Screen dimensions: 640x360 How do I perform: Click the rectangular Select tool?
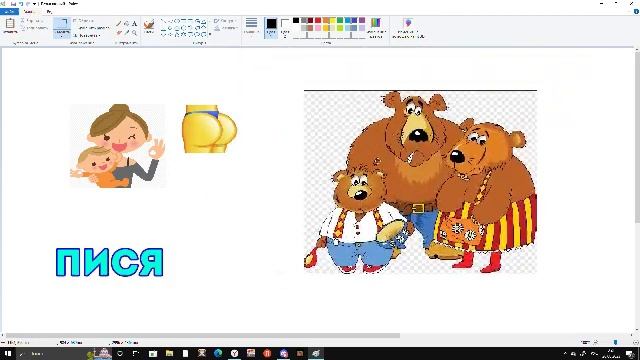coord(62,24)
